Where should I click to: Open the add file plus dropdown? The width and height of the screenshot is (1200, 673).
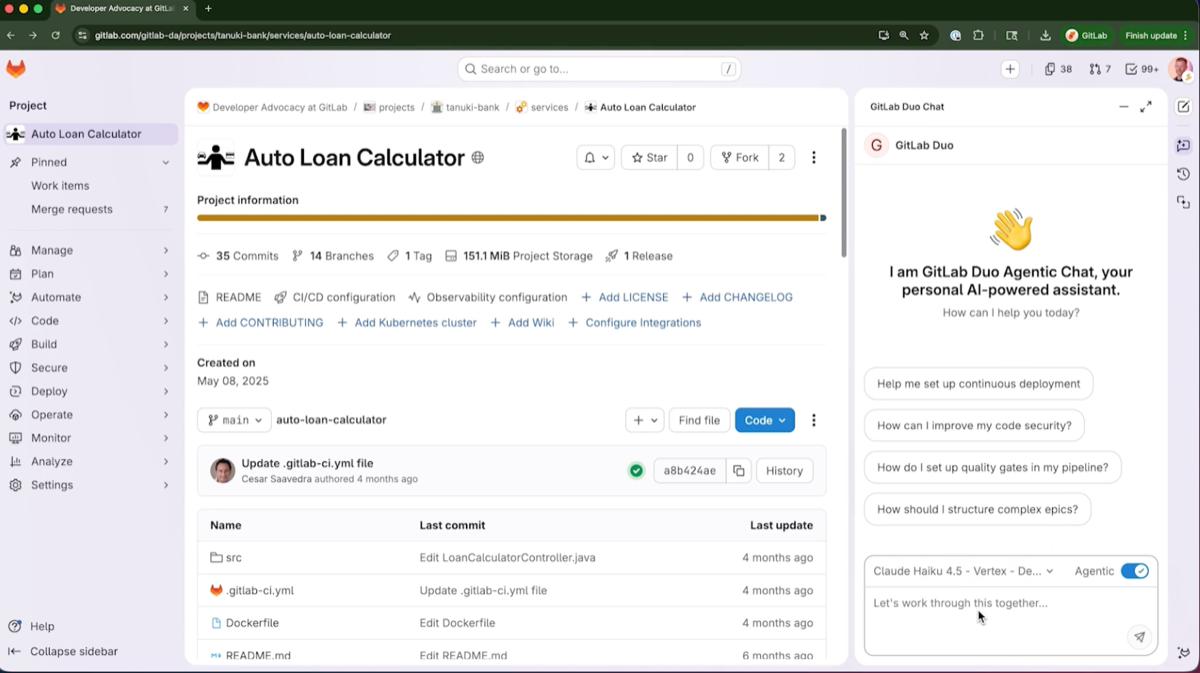click(645, 420)
